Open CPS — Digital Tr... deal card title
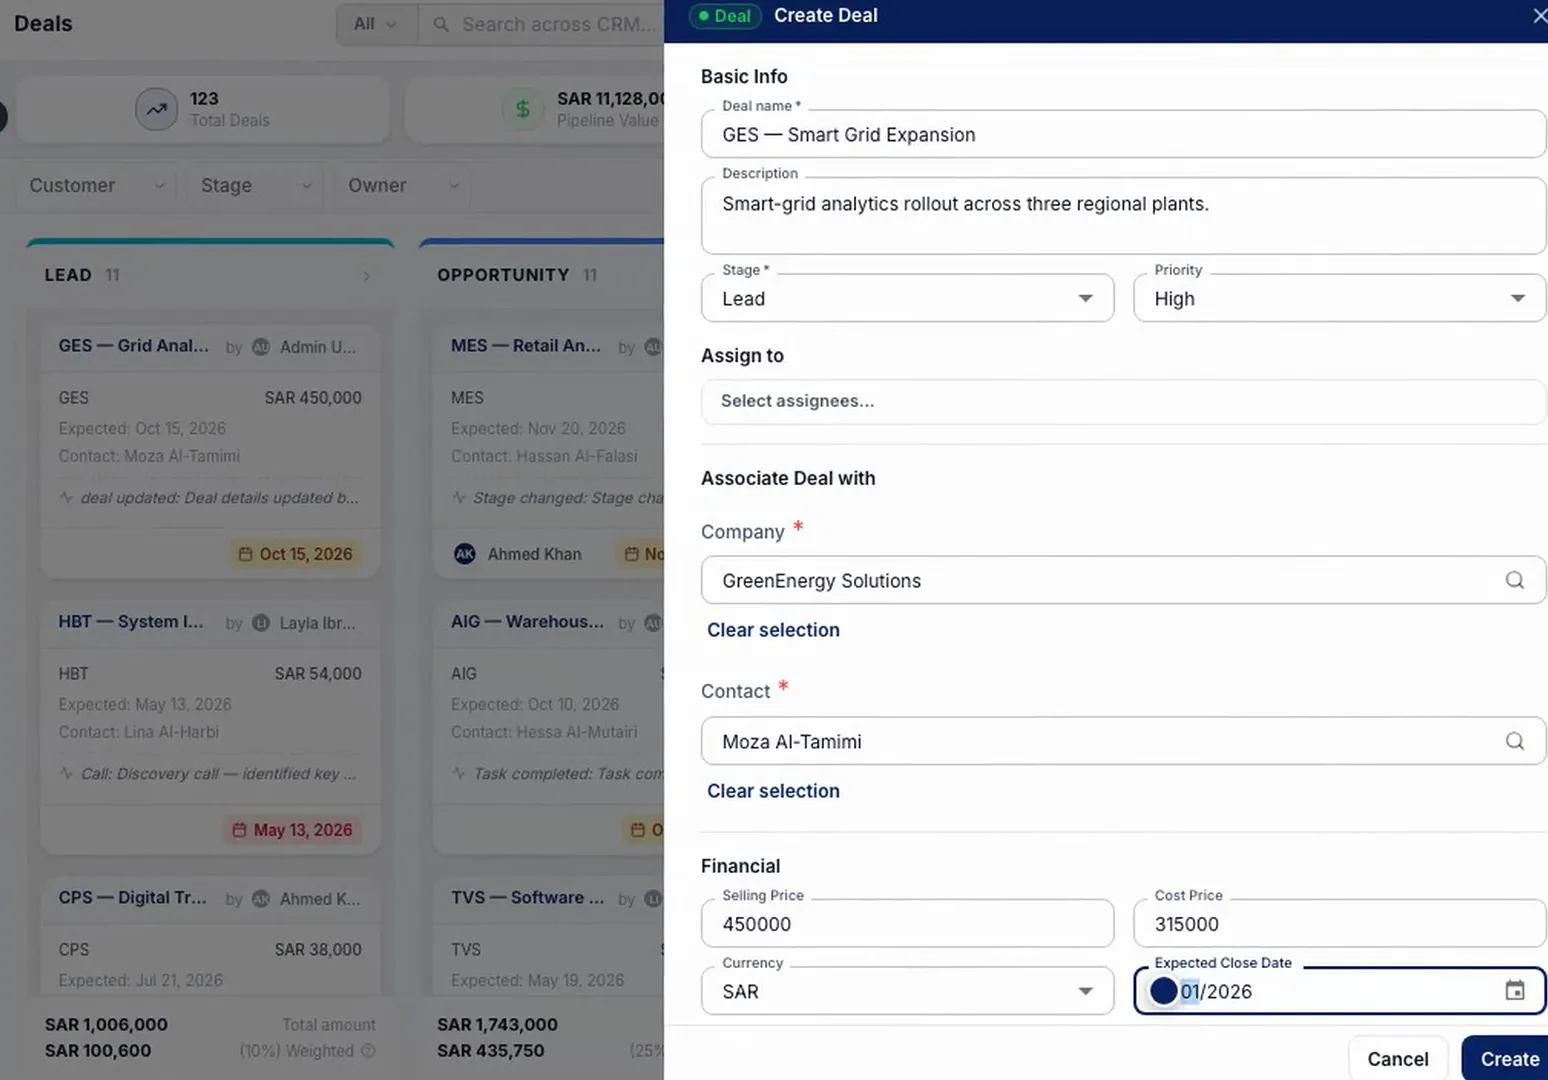The image size is (1548, 1080). [x=133, y=898]
